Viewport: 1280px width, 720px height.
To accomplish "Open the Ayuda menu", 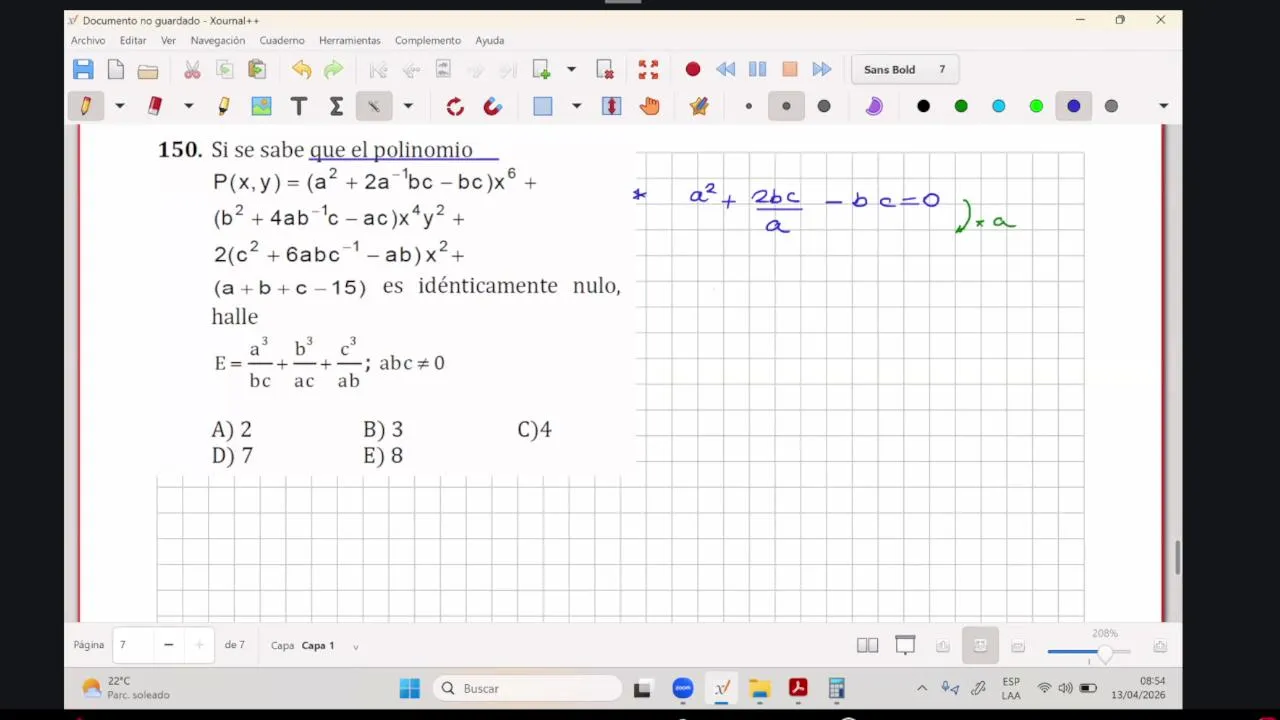I will (x=490, y=40).
